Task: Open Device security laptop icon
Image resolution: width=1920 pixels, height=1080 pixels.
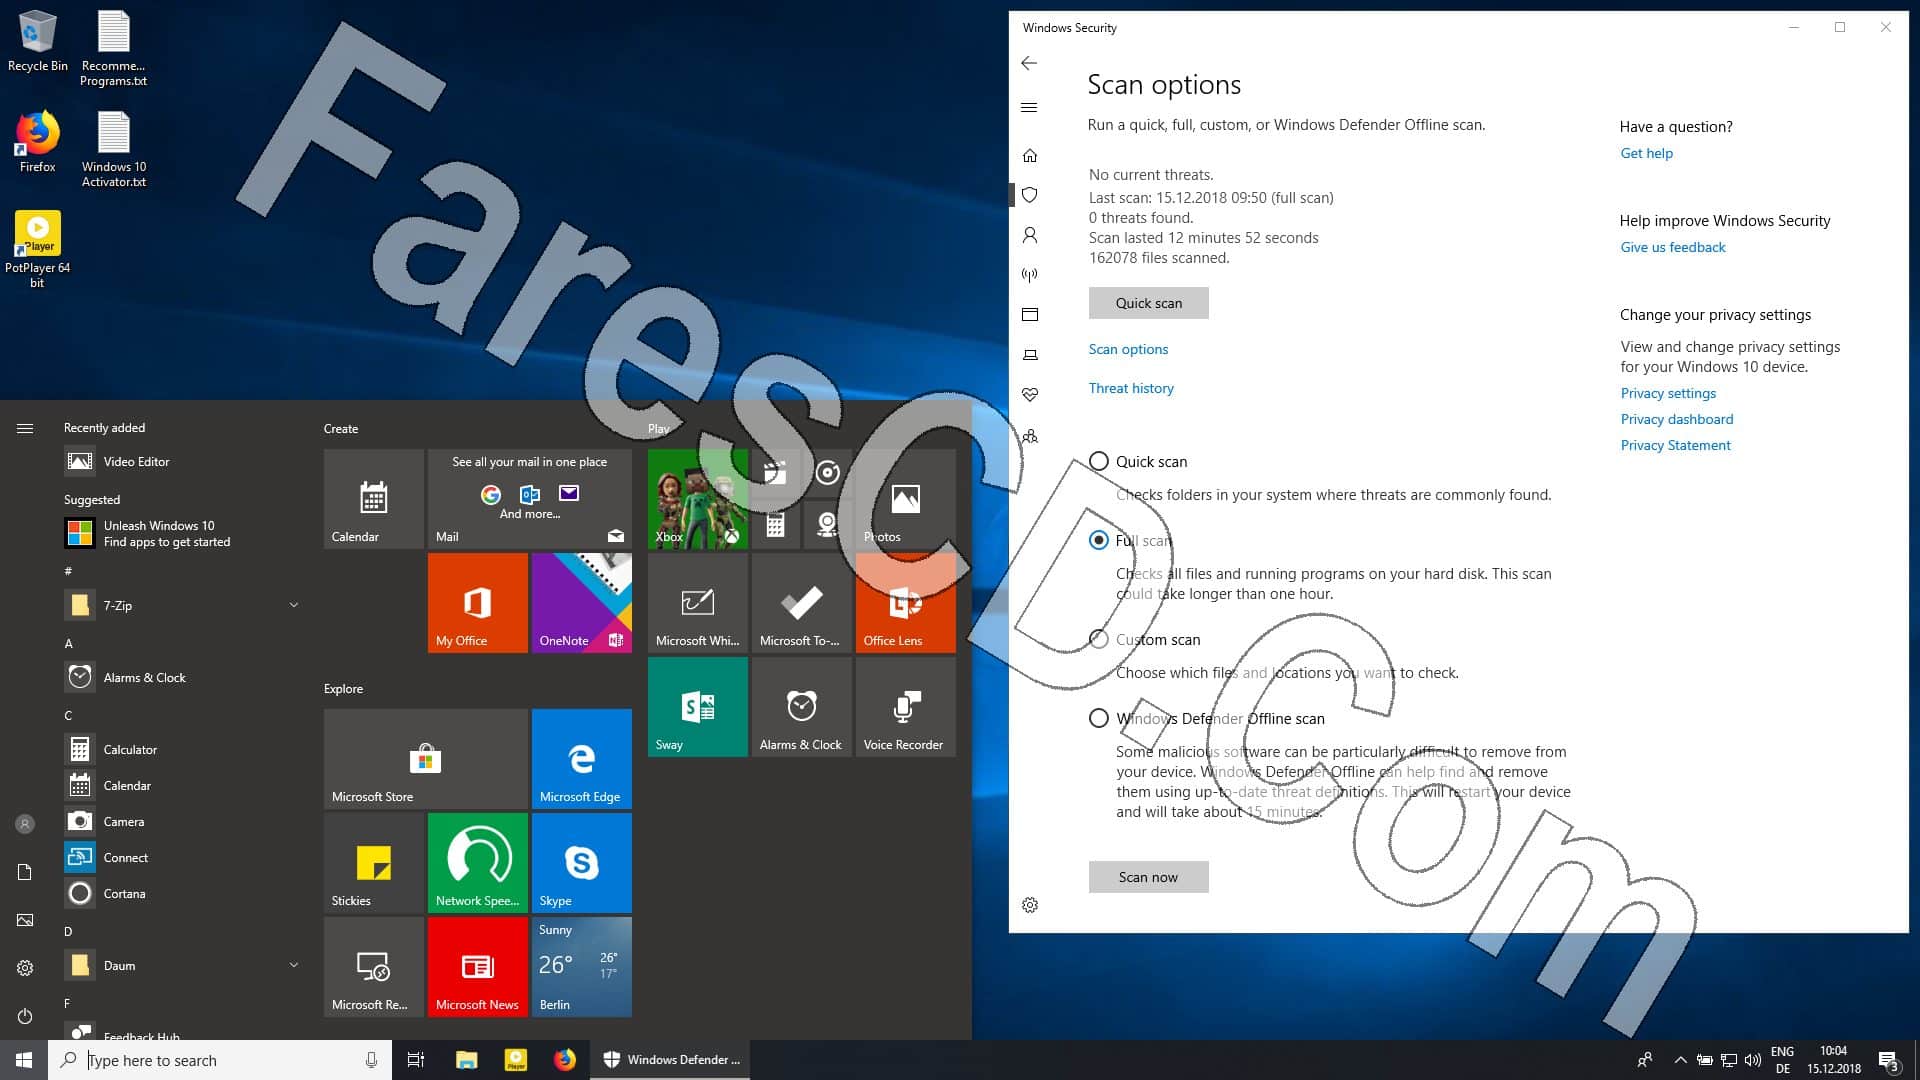Action: (1030, 355)
